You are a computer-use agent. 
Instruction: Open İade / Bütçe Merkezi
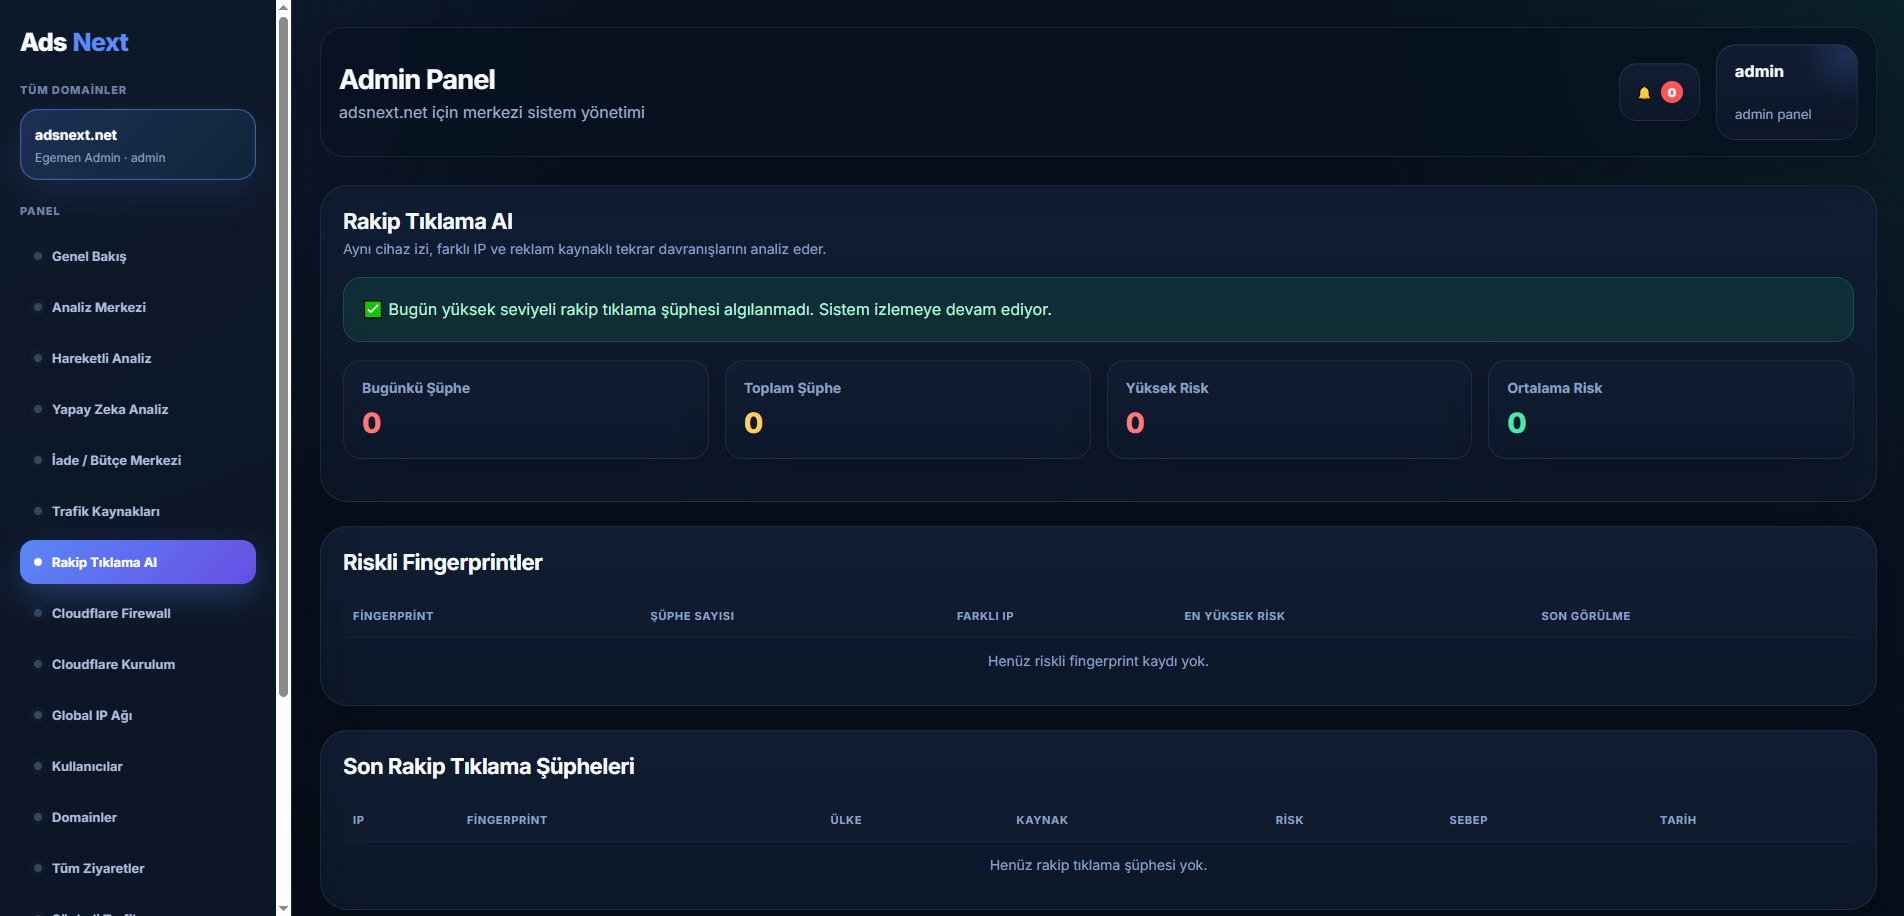click(x=138, y=460)
